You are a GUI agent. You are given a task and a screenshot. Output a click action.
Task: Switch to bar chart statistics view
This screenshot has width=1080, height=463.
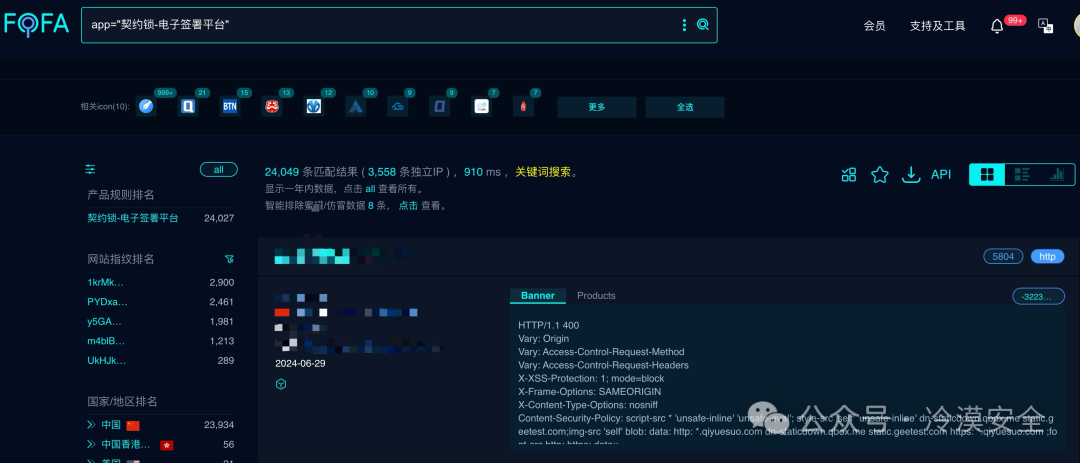click(x=1057, y=175)
